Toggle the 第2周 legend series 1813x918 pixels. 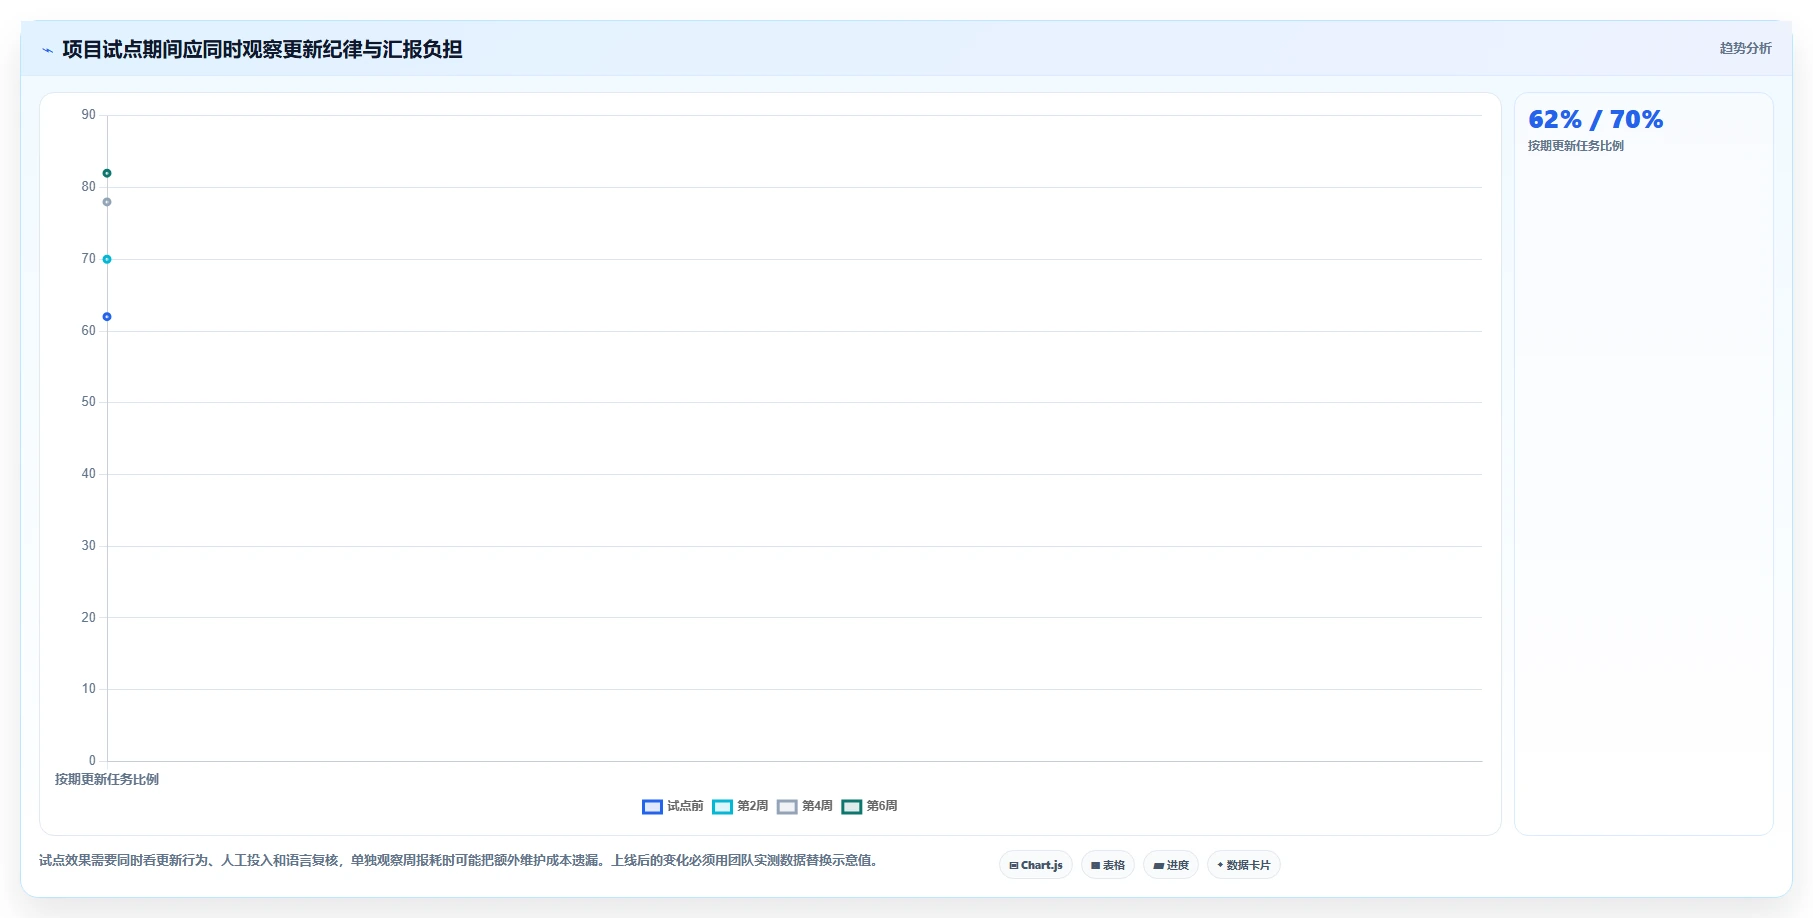click(x=740, y=806)
